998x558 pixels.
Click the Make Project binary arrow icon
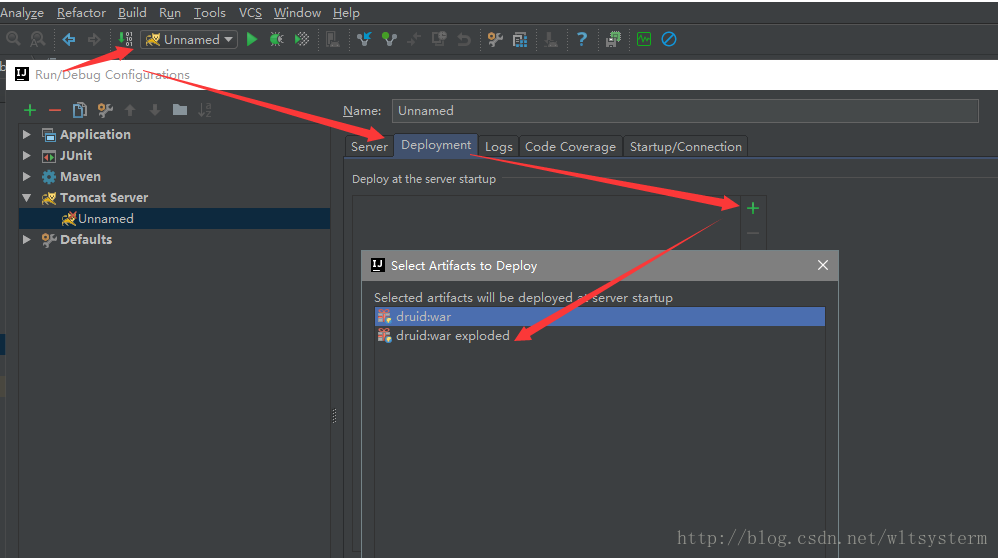click(x=125, y=39)
